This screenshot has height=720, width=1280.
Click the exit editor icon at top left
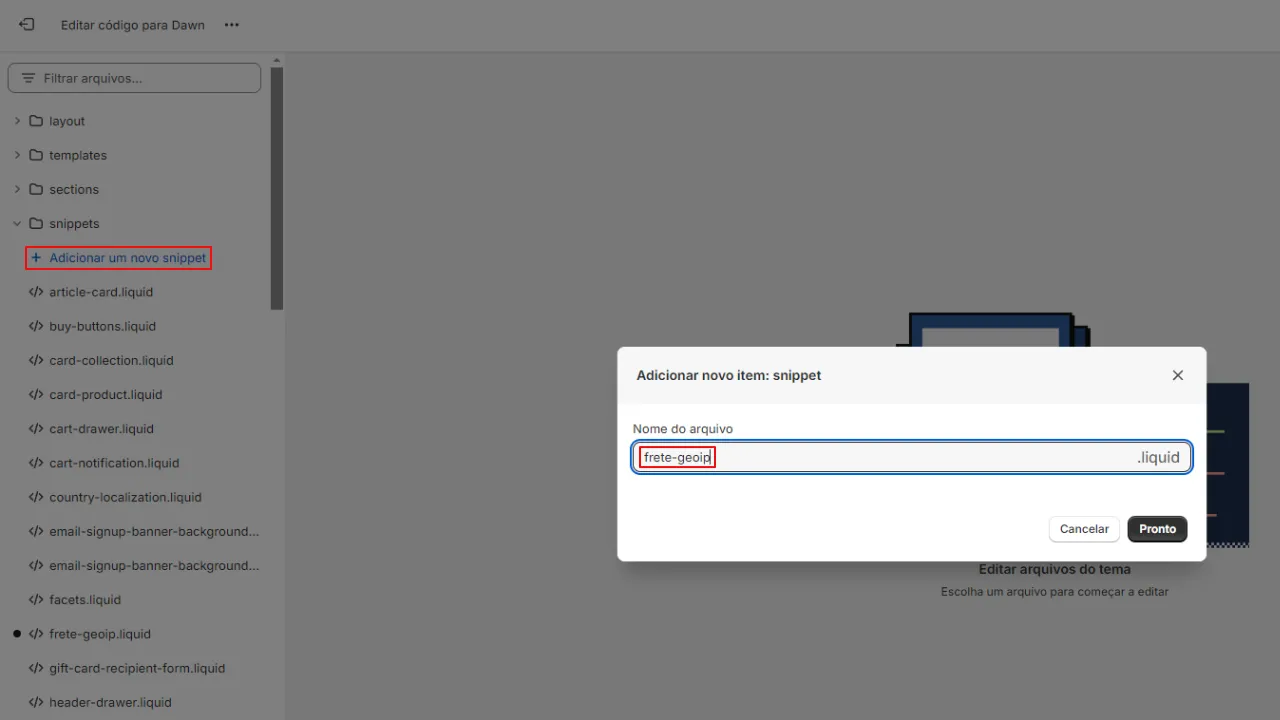[x=27, y=25]
